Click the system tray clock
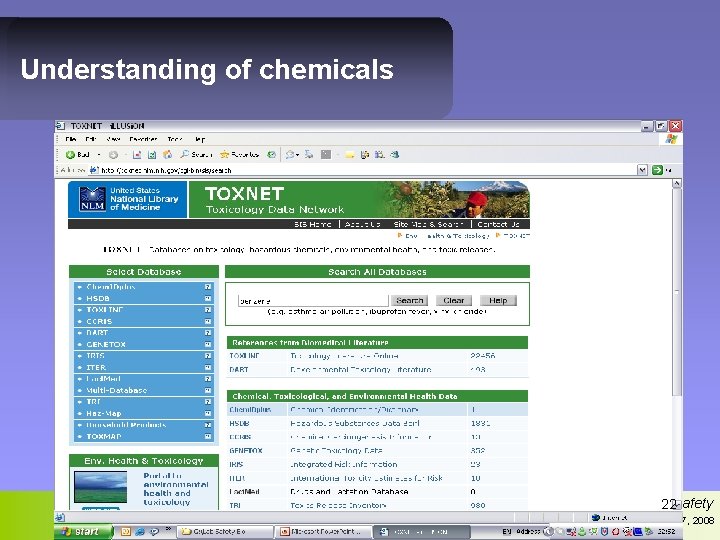The height and width of the screenshot is (540, 720). tap(667, 532)
